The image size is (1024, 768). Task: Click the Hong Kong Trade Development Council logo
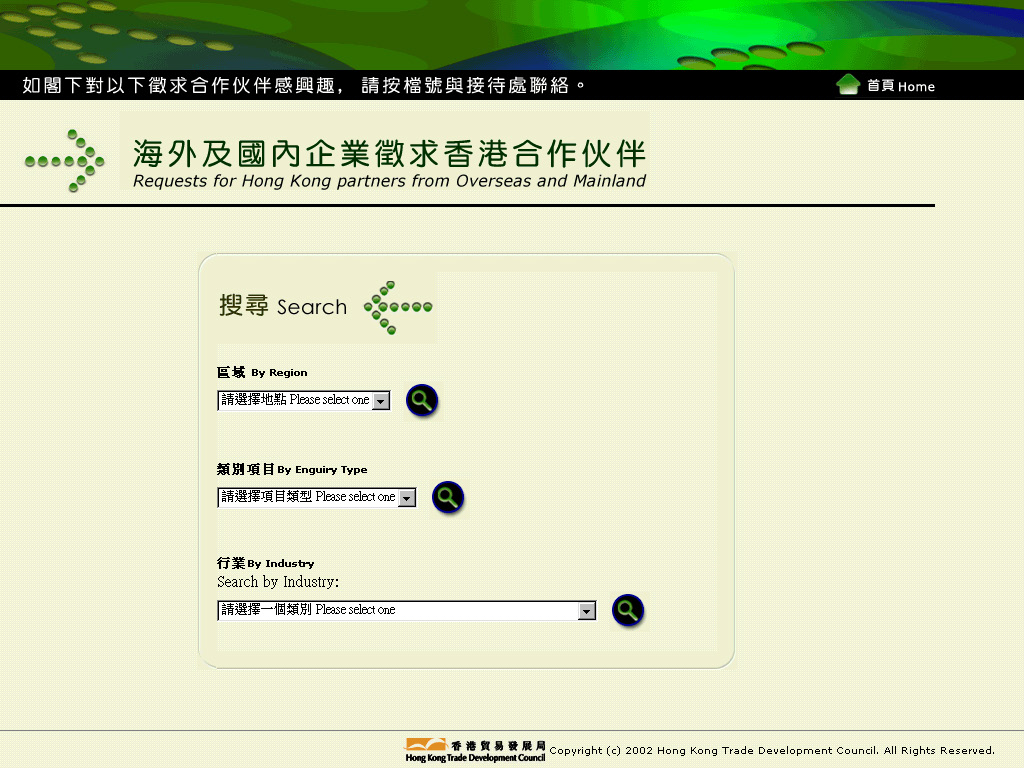475,750
